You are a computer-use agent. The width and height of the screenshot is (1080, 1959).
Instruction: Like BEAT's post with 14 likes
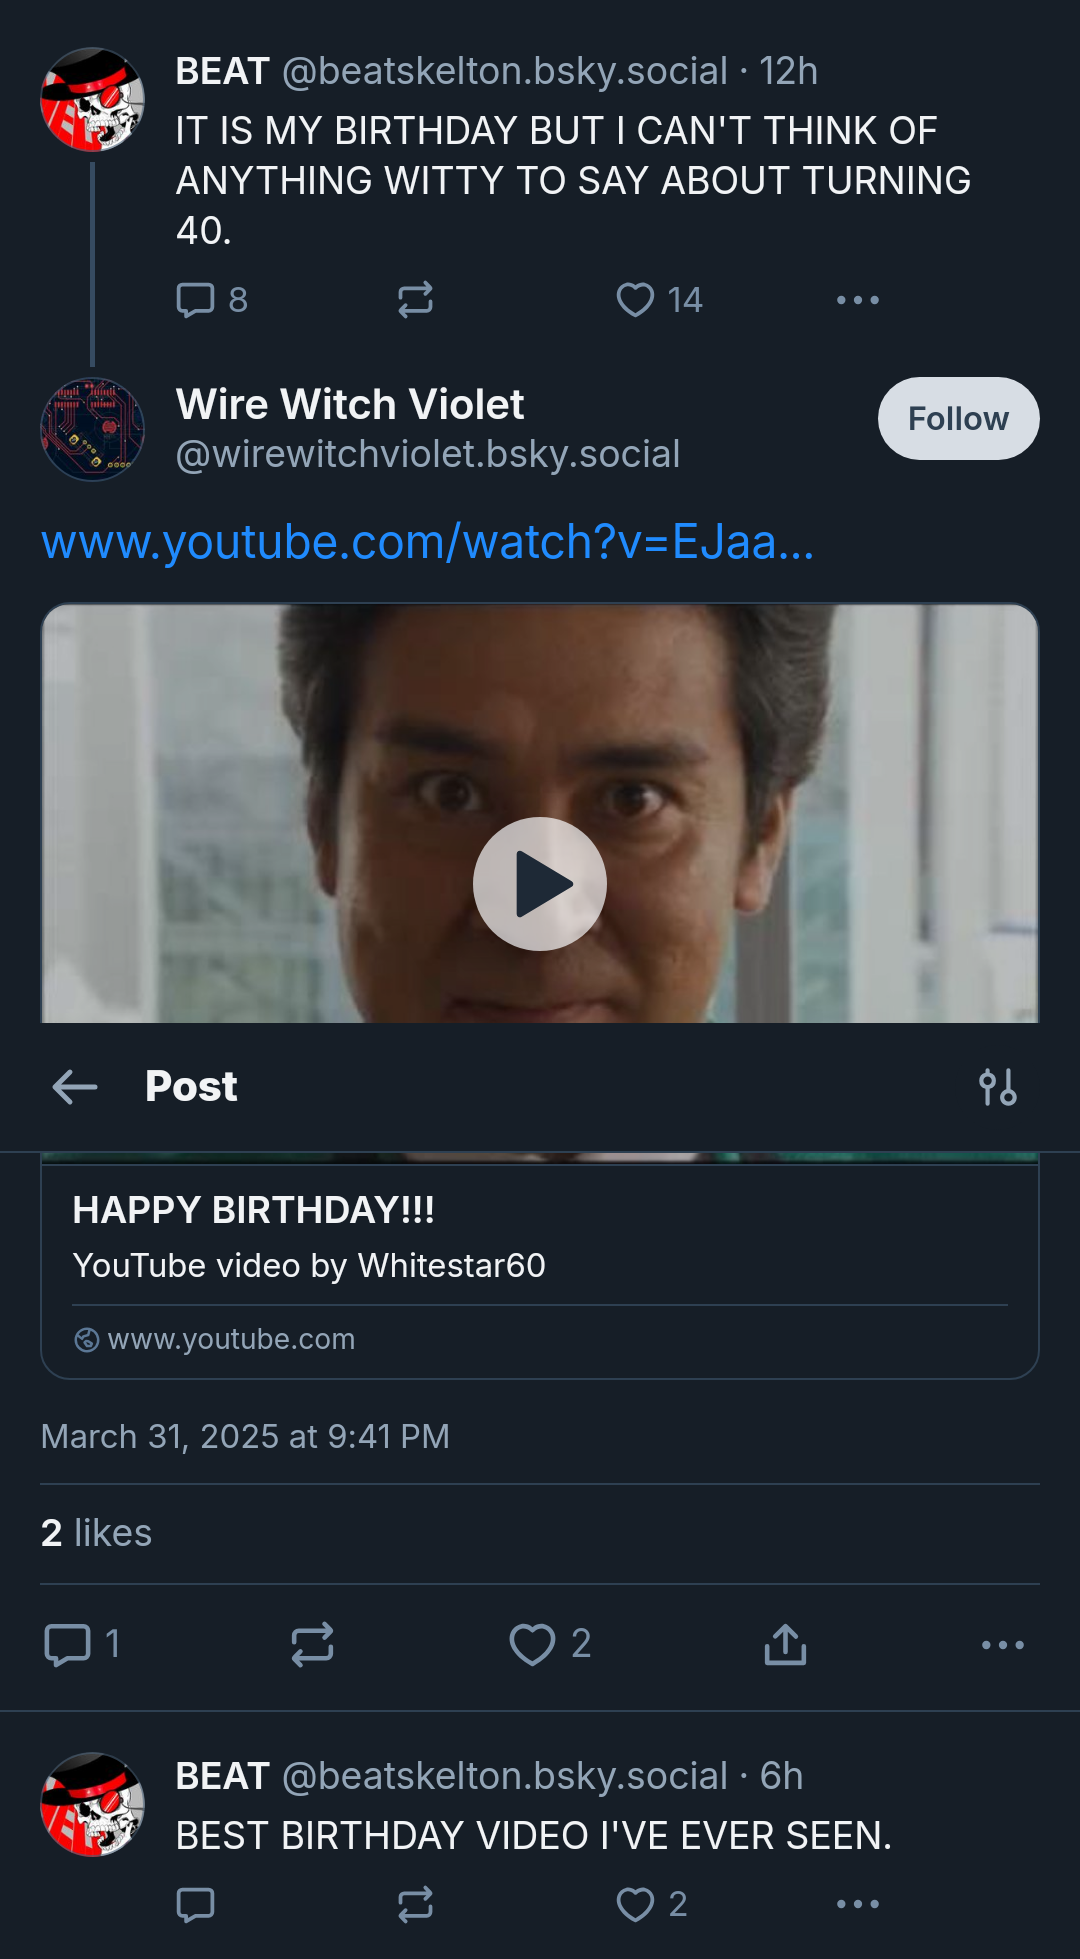tap(659, 300)
